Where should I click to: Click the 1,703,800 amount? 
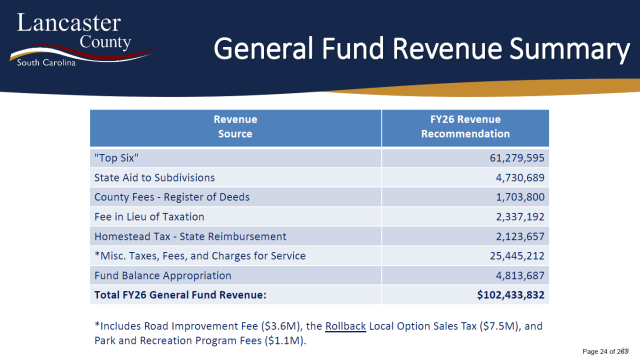tap(520, 197)
